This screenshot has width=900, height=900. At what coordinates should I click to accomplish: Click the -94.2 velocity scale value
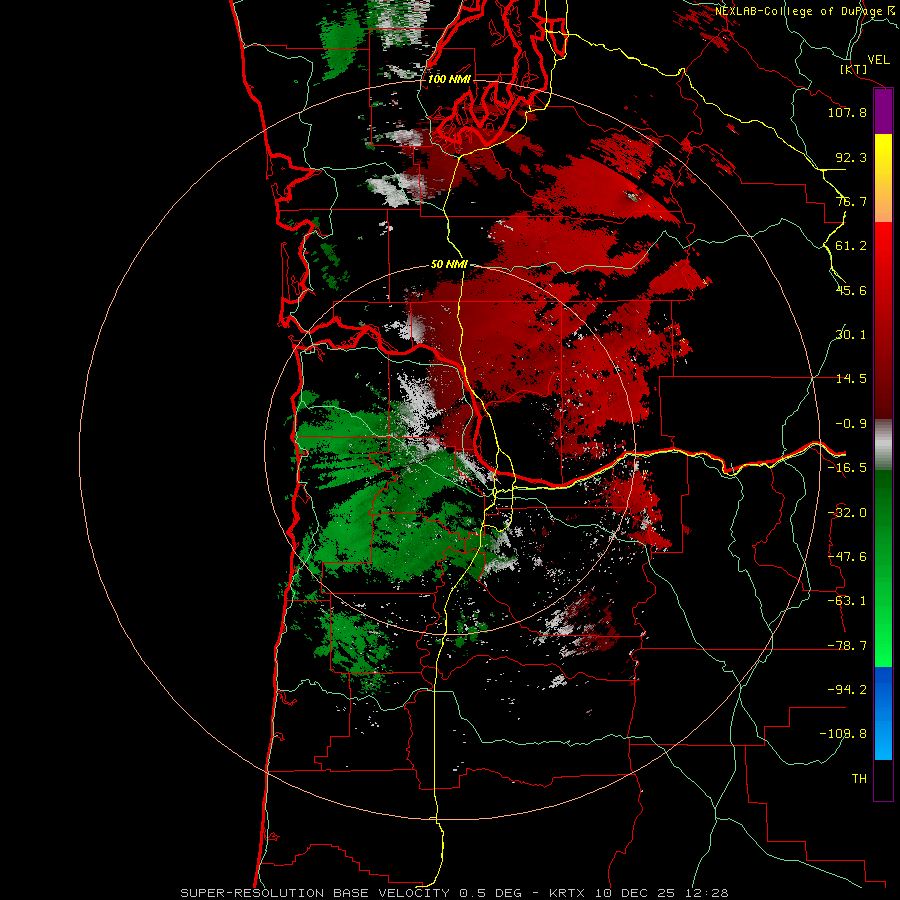[x=847, y=689]
